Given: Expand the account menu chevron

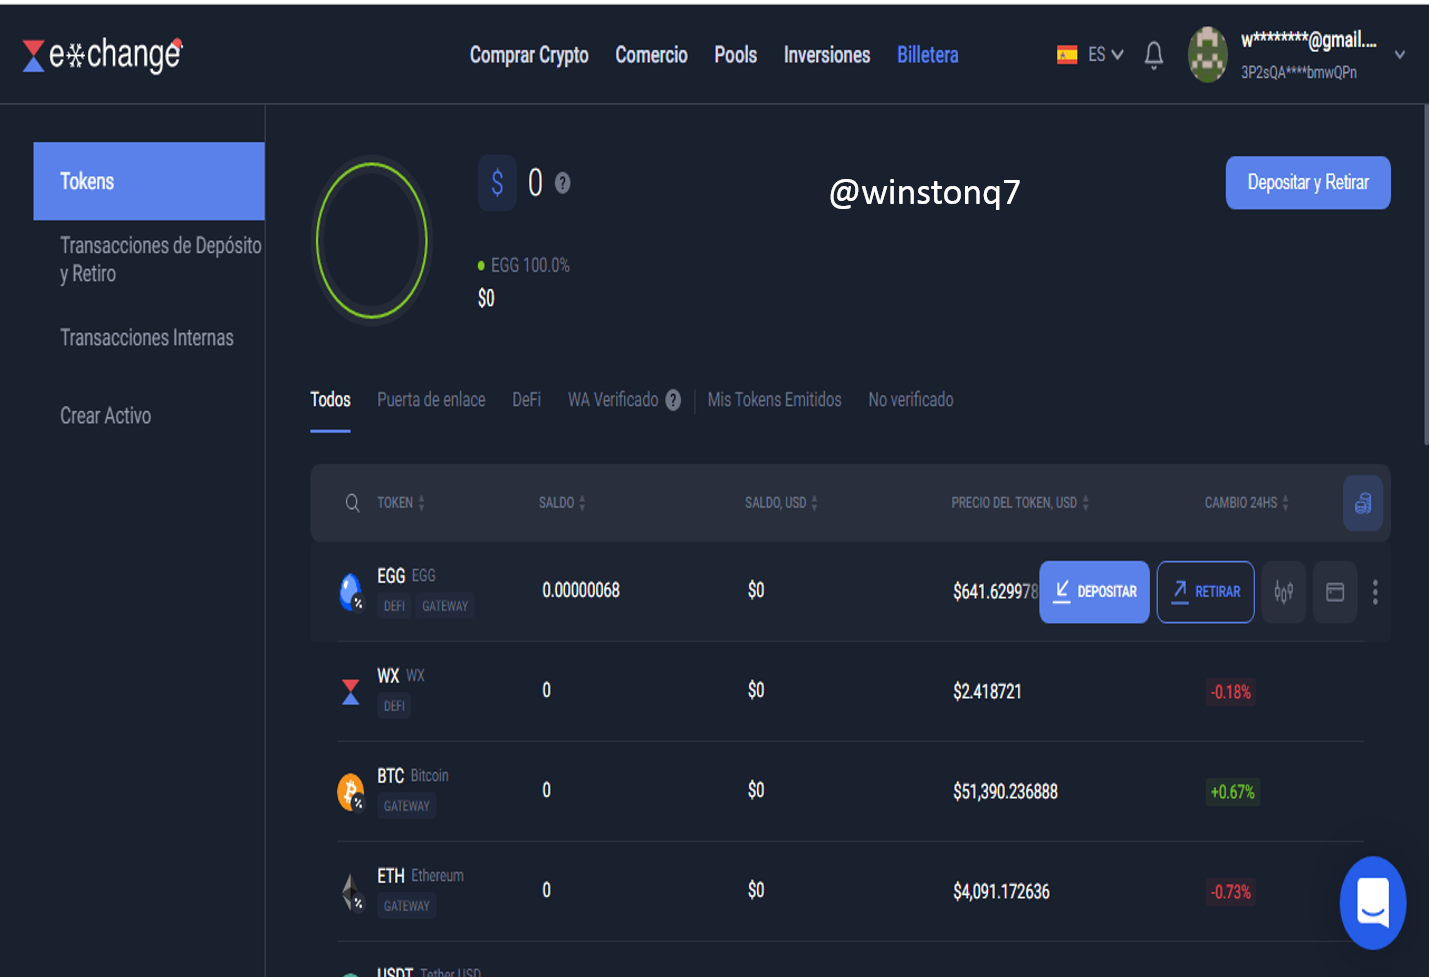Looking at the screenshot, I should coord(1400,55).
